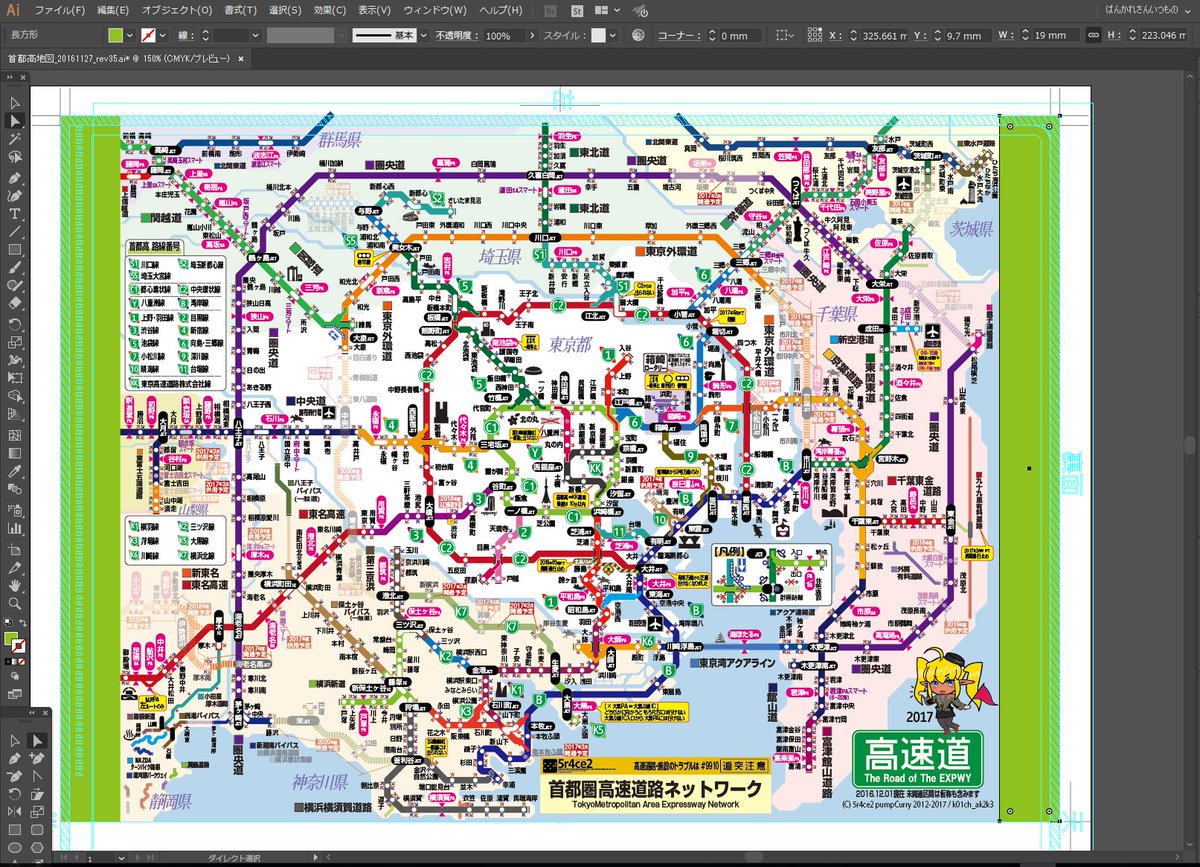The height and width of the screenshot is (867, 1200).
Task: Select the Free Transform tool
Action: pyautogui.click(x=15, y=378)
